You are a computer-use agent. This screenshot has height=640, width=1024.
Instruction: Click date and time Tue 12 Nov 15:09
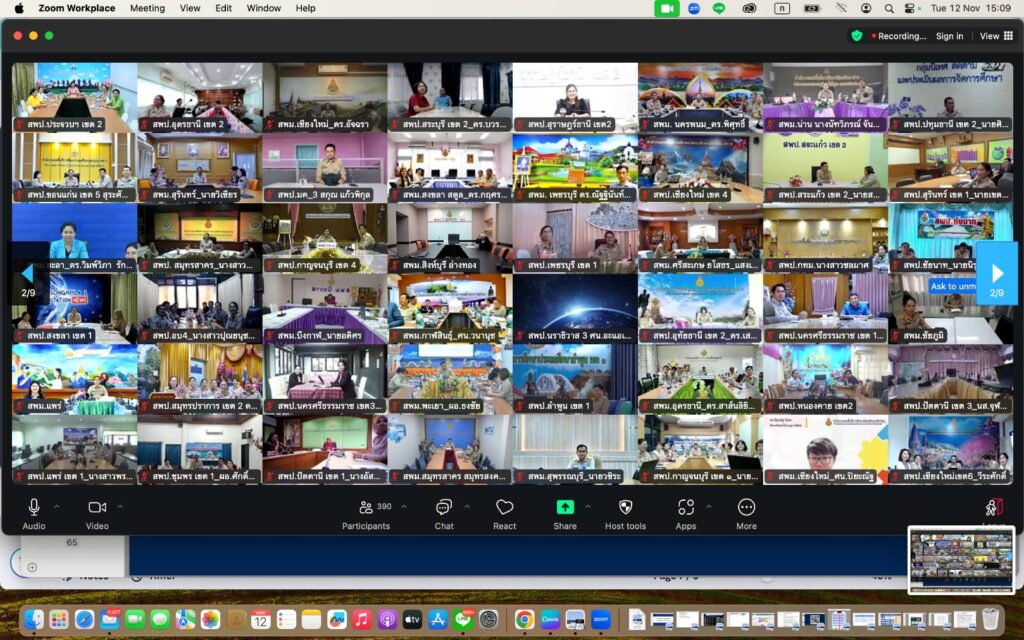(x=970, y=8)
